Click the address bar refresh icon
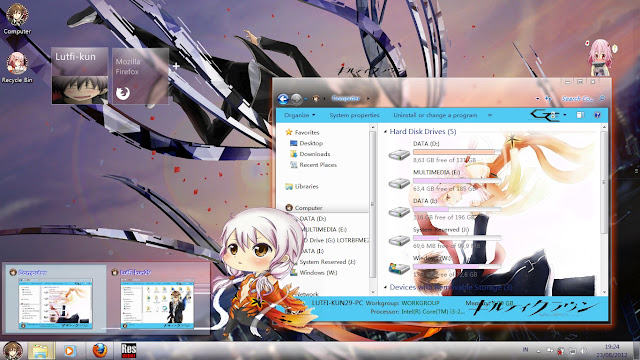640x360 pixels. [548, 98]
